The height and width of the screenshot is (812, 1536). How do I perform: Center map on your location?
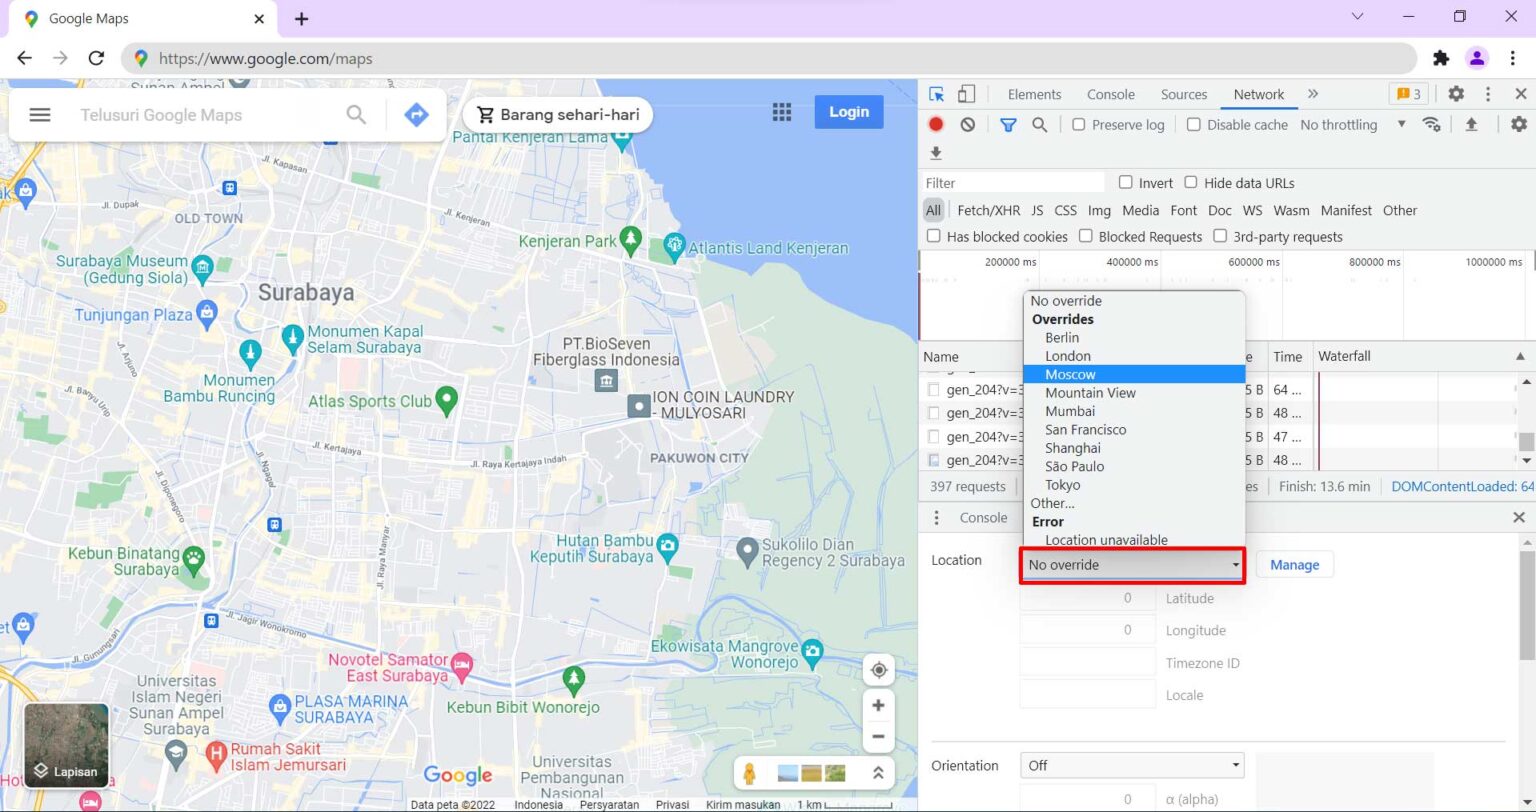pyautogui.click(x=878, y=669)
